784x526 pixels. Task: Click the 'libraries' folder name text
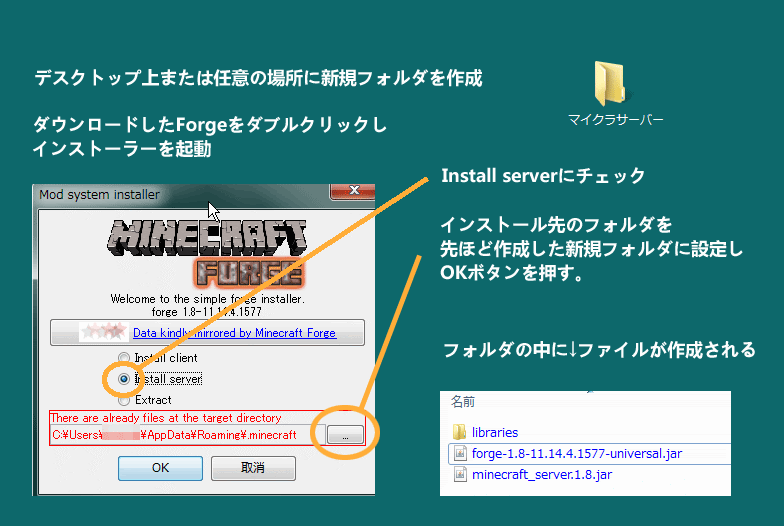click(495, 432)
